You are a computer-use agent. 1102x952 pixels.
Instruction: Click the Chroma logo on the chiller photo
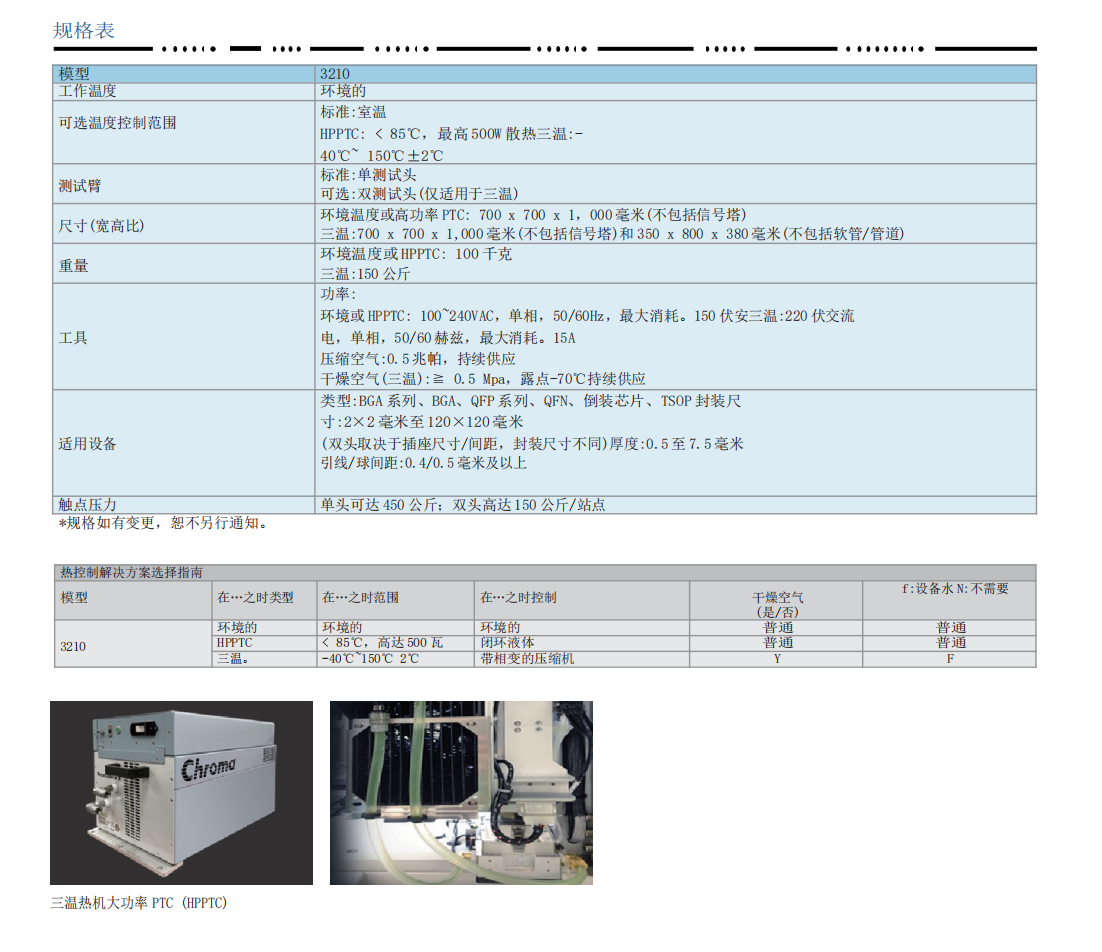click(209, 768)
